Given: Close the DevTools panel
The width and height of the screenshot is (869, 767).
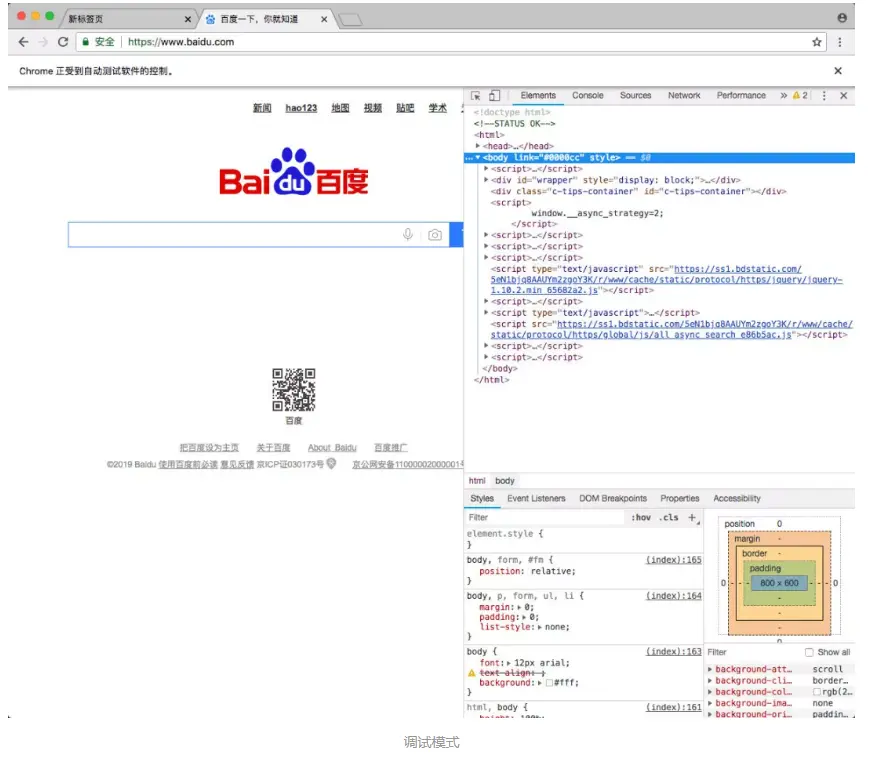Looking at the screenshot, I should [x=843, y=95].
